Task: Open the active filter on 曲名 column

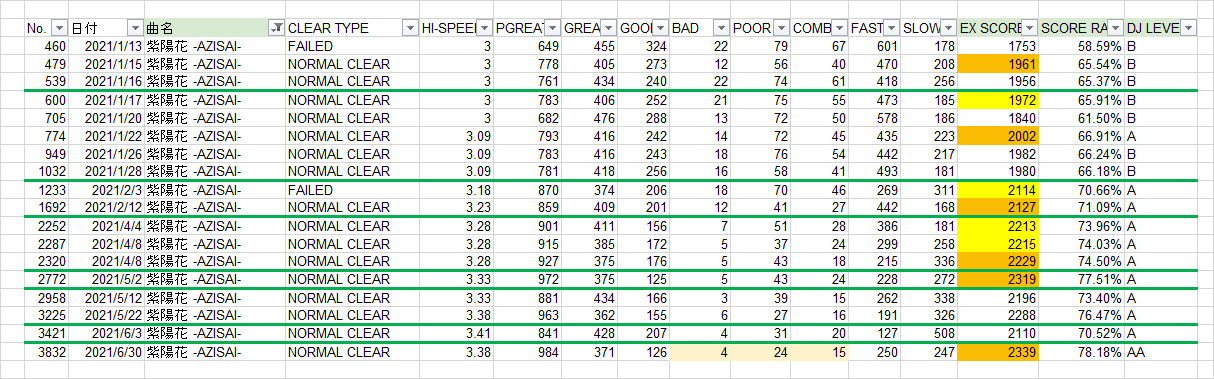Action: [x=277, y=28]
